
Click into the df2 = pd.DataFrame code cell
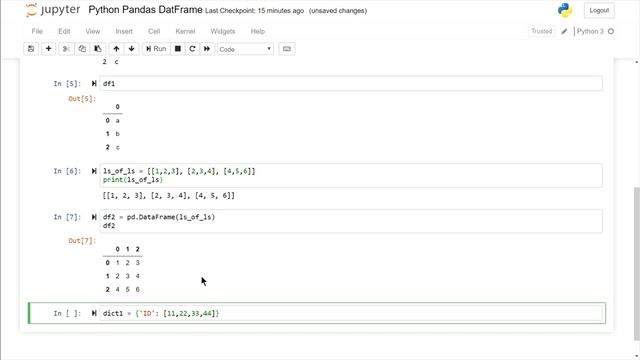tap(351, 221)
